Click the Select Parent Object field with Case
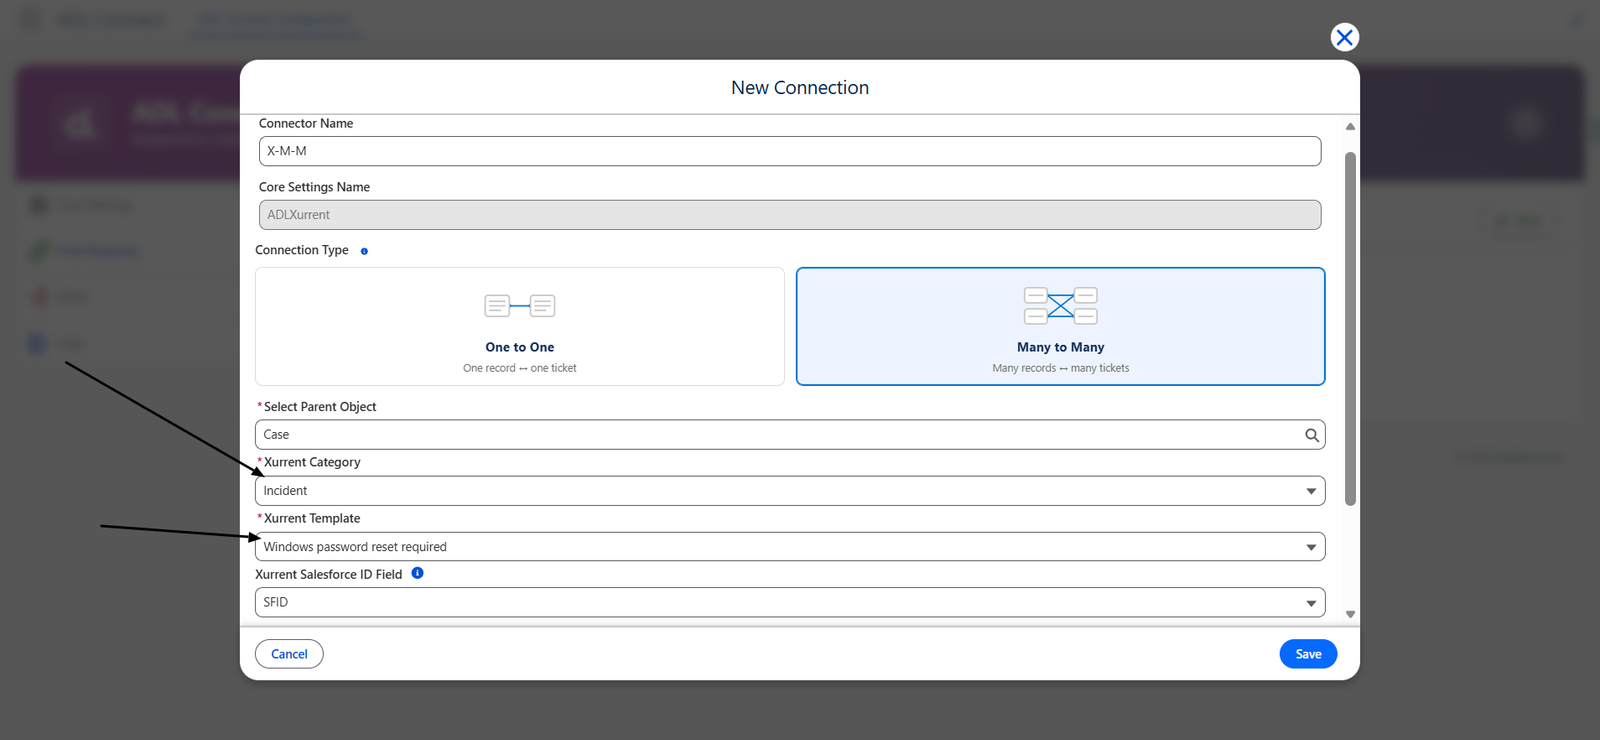Image resolution: width=1600 pixels, height=740 pixels. [x=790, y=435]
